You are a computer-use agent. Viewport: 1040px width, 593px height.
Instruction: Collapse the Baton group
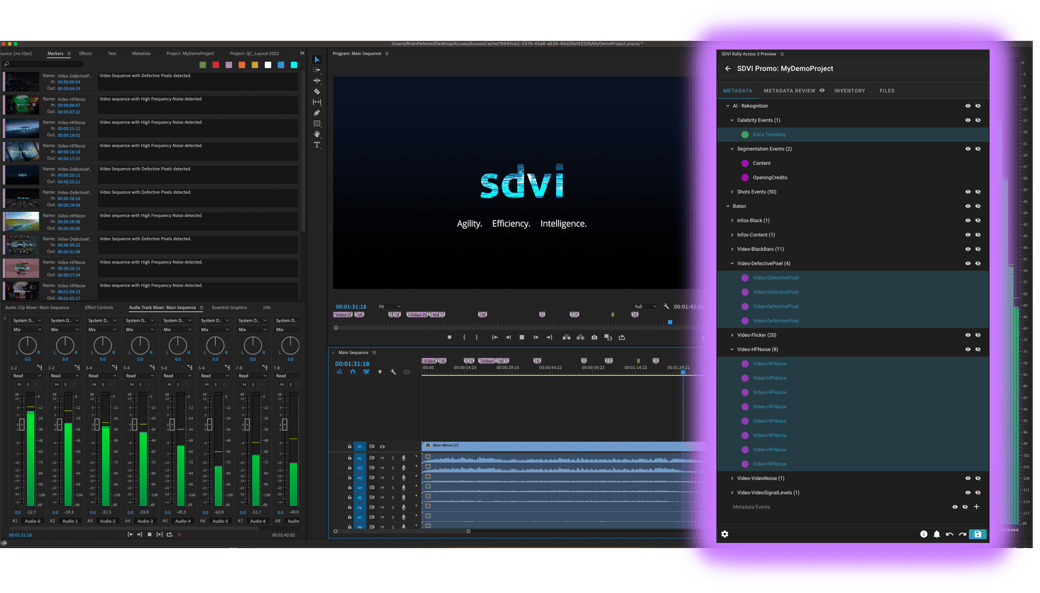pyautogui.click(x=728, y=206)
